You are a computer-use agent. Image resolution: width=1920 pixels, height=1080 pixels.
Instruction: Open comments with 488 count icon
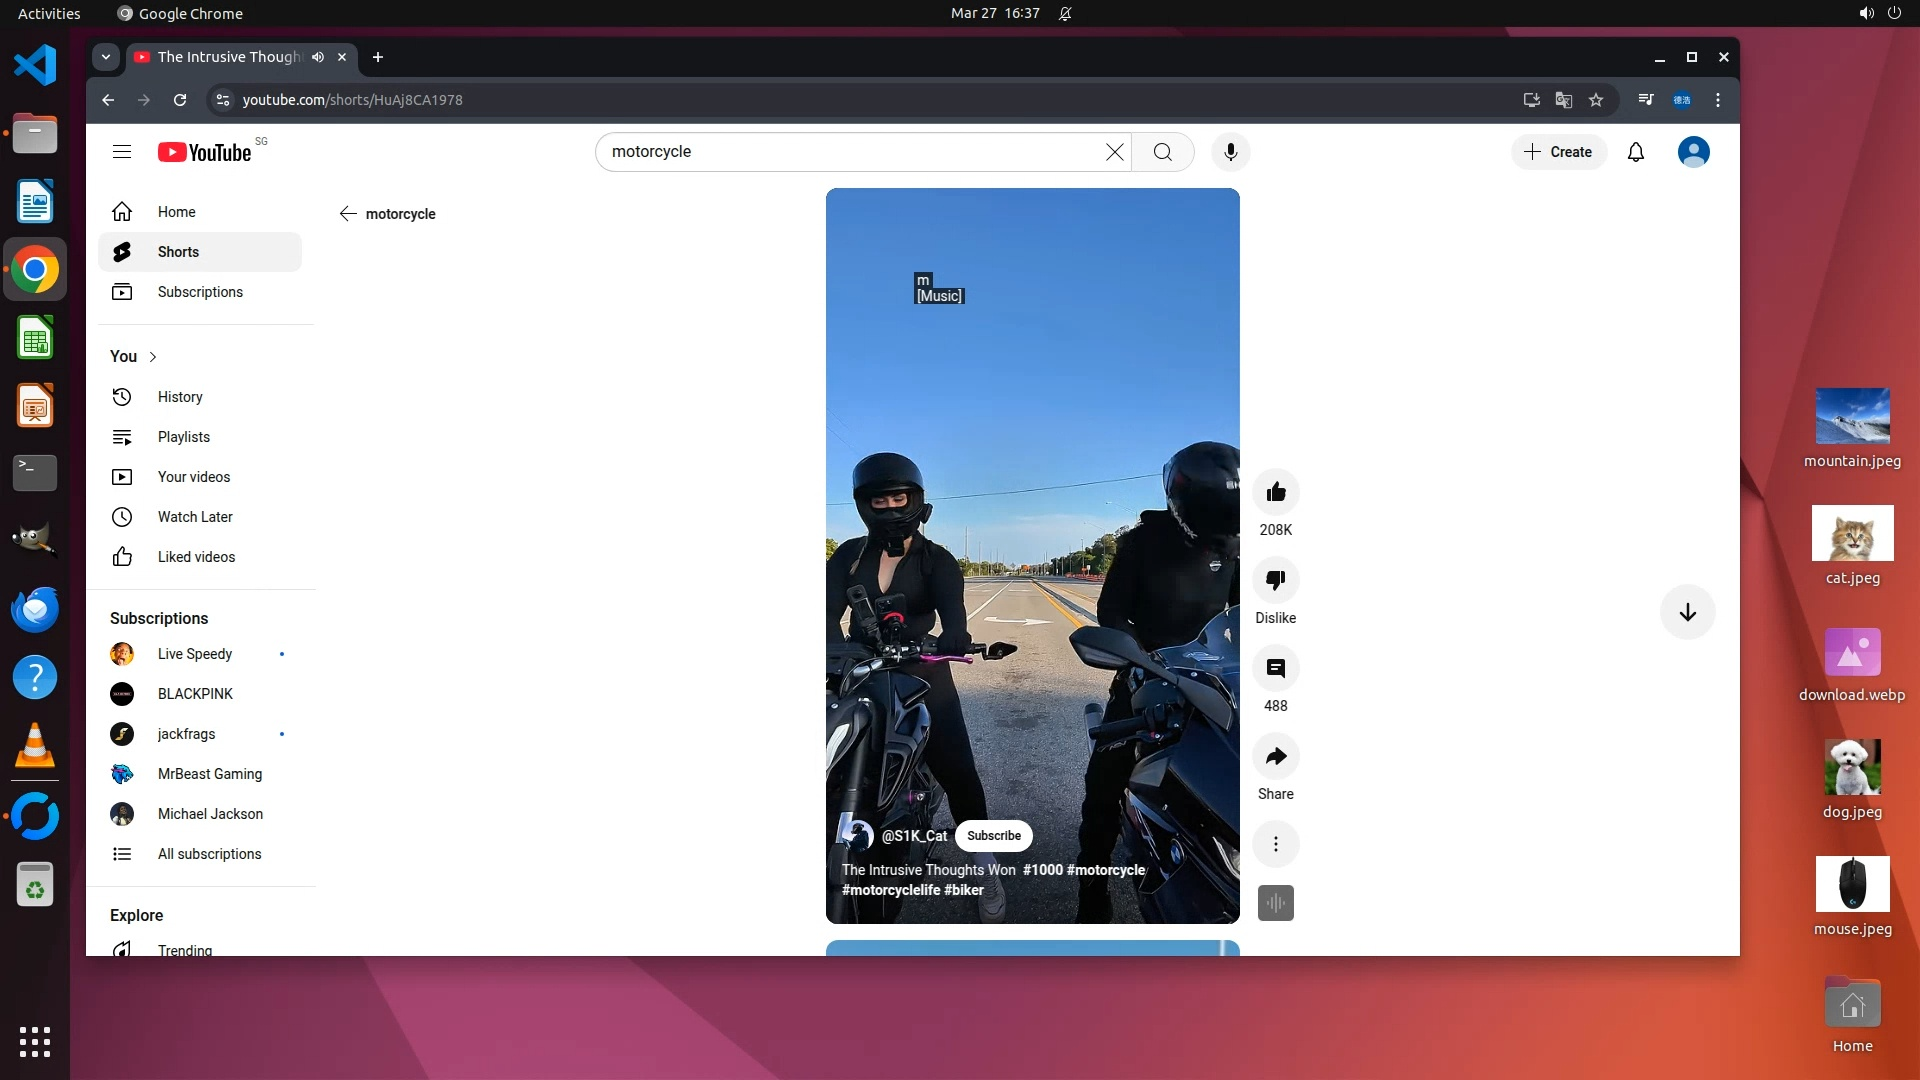[x=1276, y=668]
